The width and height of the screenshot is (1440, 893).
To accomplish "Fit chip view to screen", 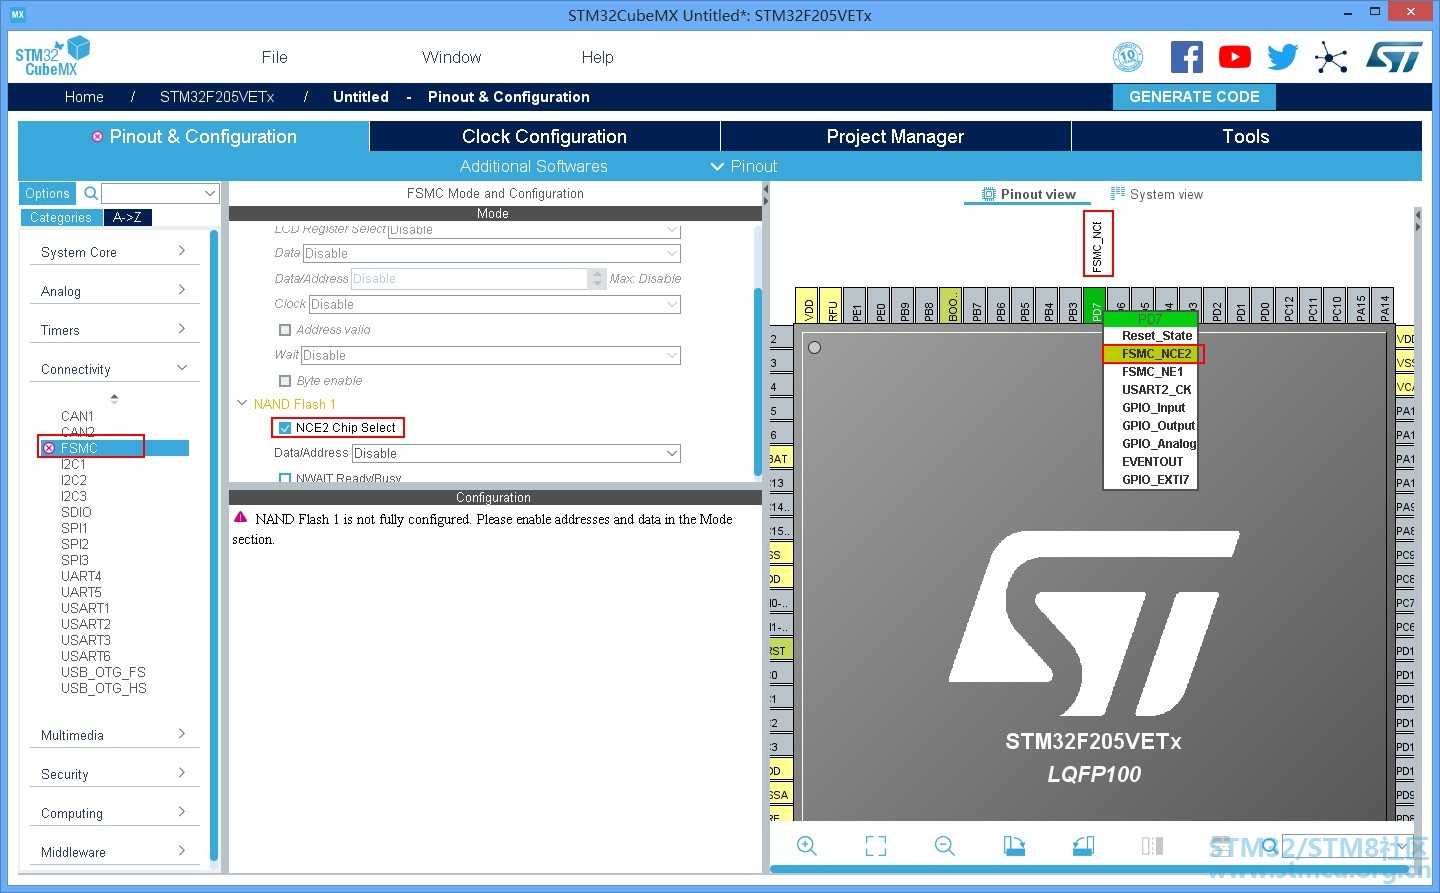I will 875,846.
